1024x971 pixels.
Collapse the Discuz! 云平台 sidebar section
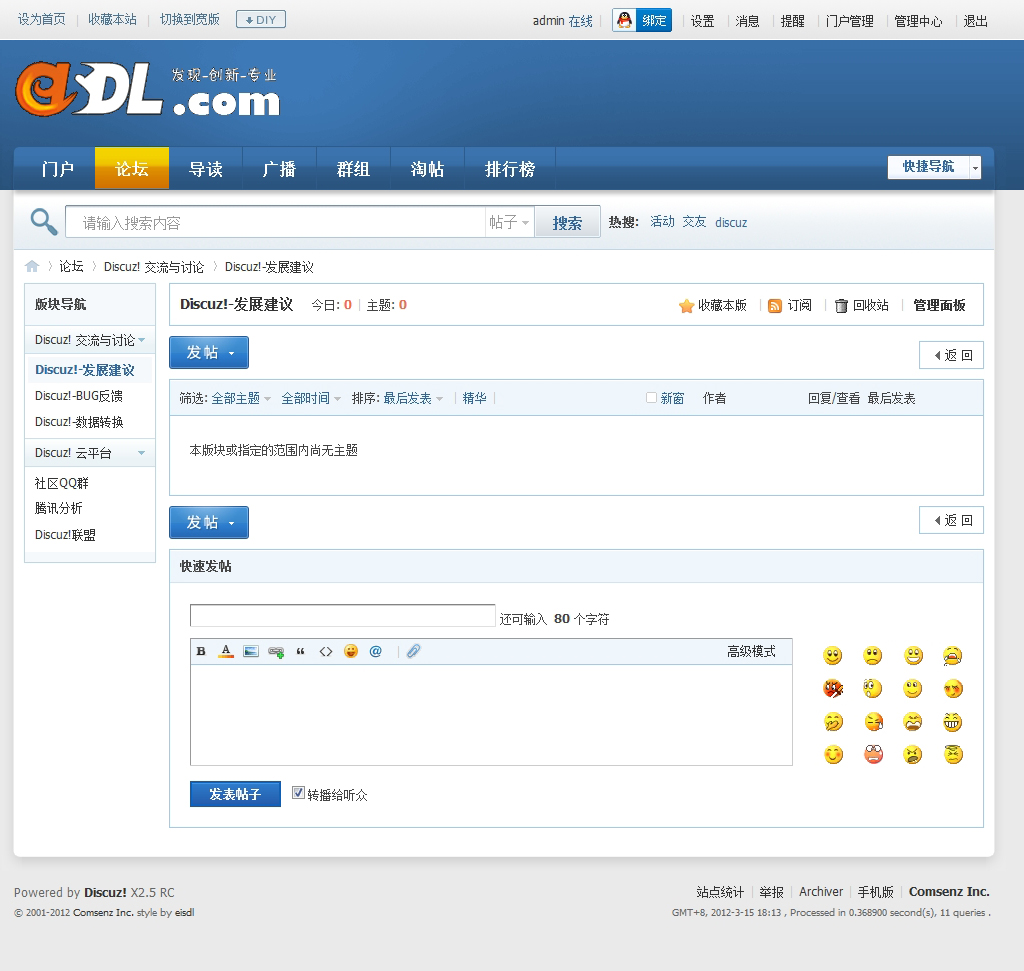coord(142,453)
